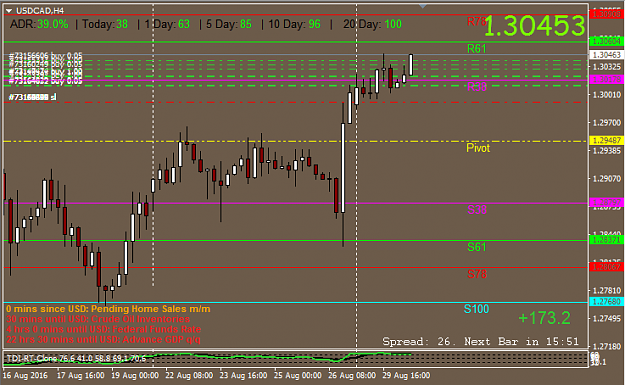Click the 1.29385 price scale value
This screenshot has height=385, width=625.
(607, 151)
